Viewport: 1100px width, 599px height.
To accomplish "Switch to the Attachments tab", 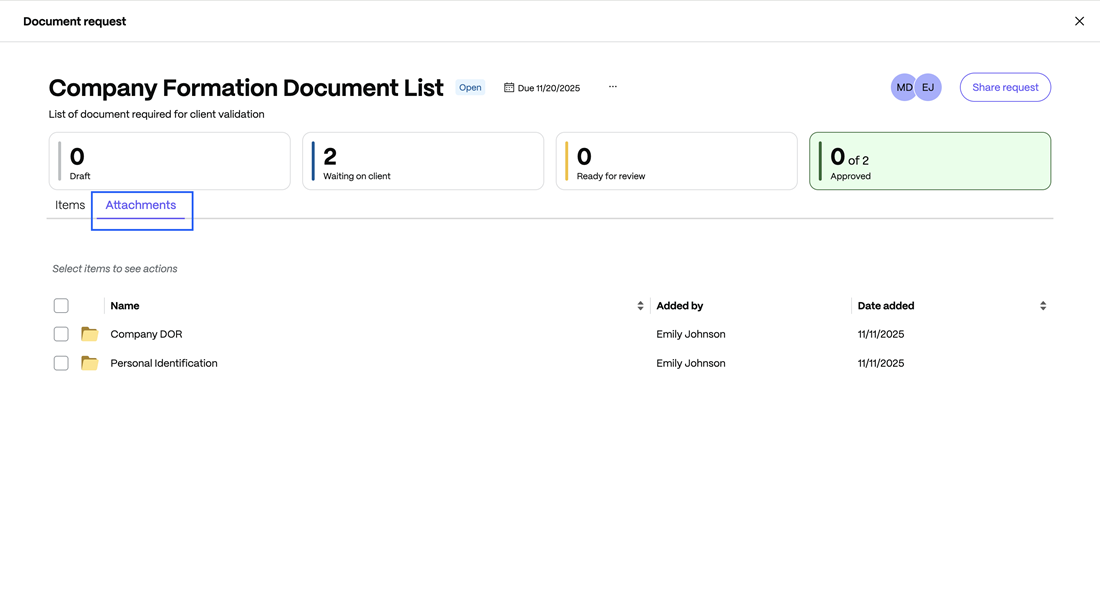I will point(141,205).
